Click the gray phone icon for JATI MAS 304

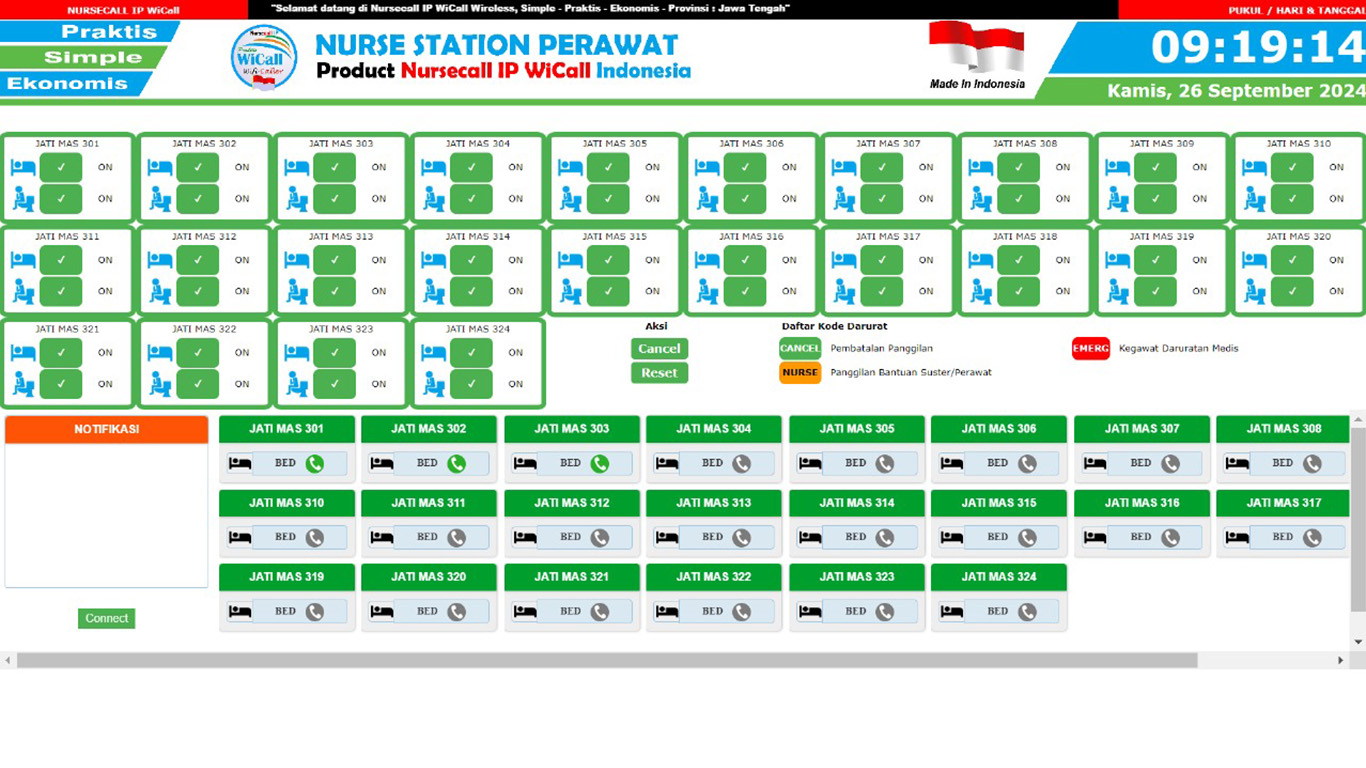[741, 464]
